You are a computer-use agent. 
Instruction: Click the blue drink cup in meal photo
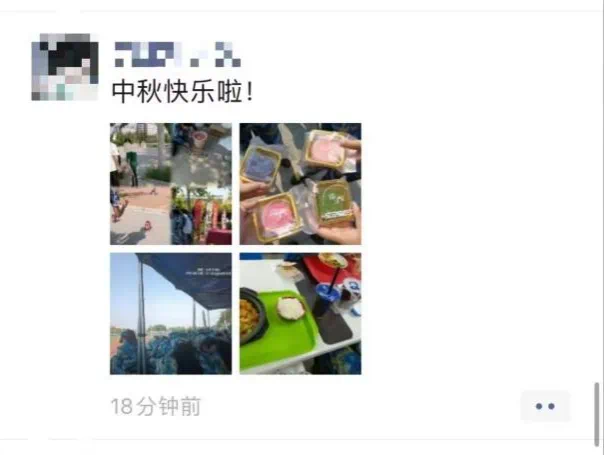click(x=327, y=299)
